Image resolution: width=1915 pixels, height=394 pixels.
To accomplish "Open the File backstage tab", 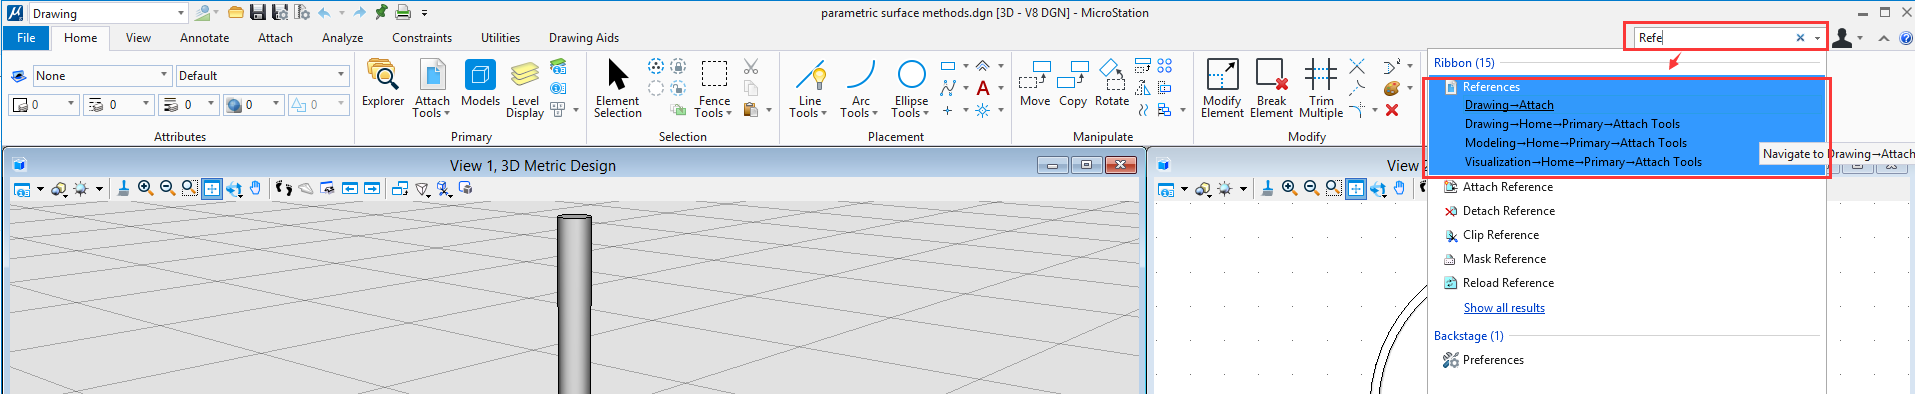I will [x=27, y=38].
